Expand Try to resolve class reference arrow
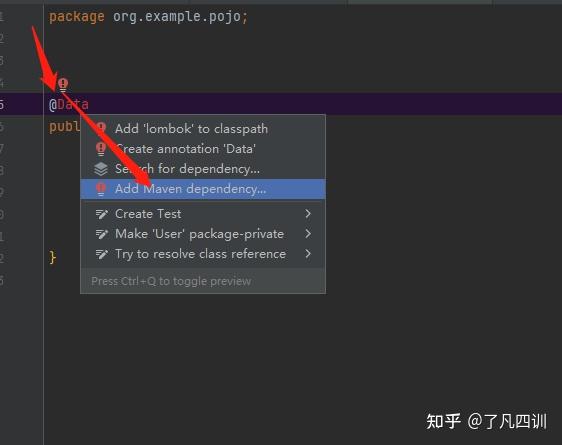 (308, 254)
